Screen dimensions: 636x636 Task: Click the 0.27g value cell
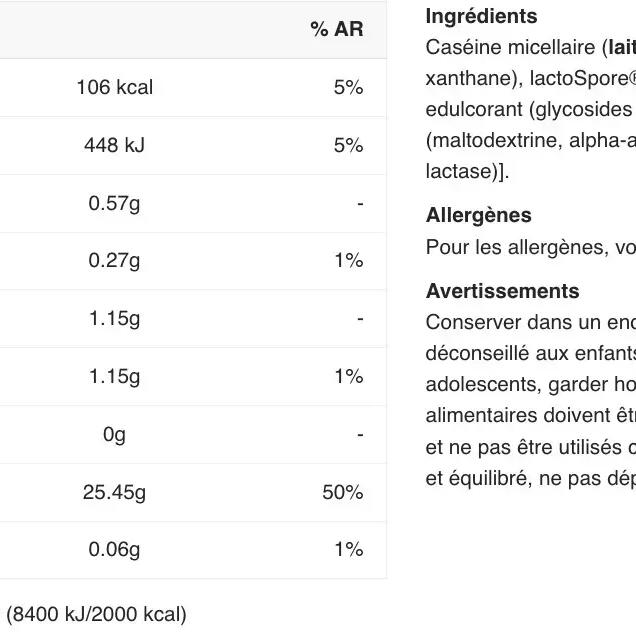(114, 260)
